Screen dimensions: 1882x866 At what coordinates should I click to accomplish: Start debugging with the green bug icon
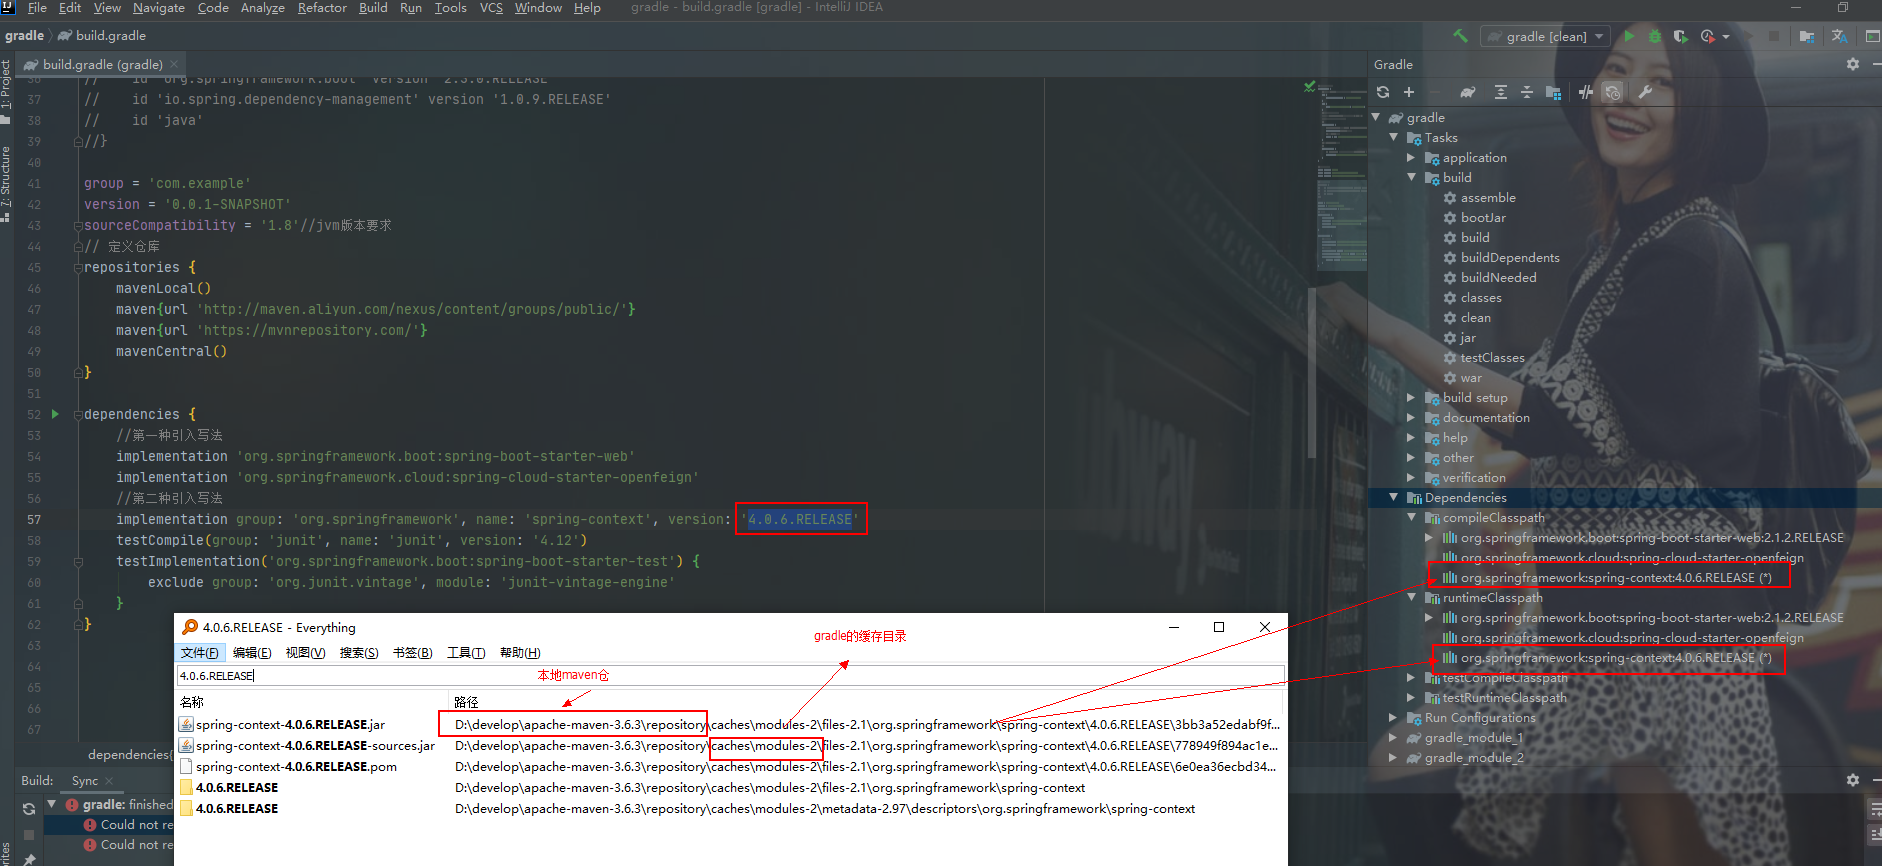1655,36
